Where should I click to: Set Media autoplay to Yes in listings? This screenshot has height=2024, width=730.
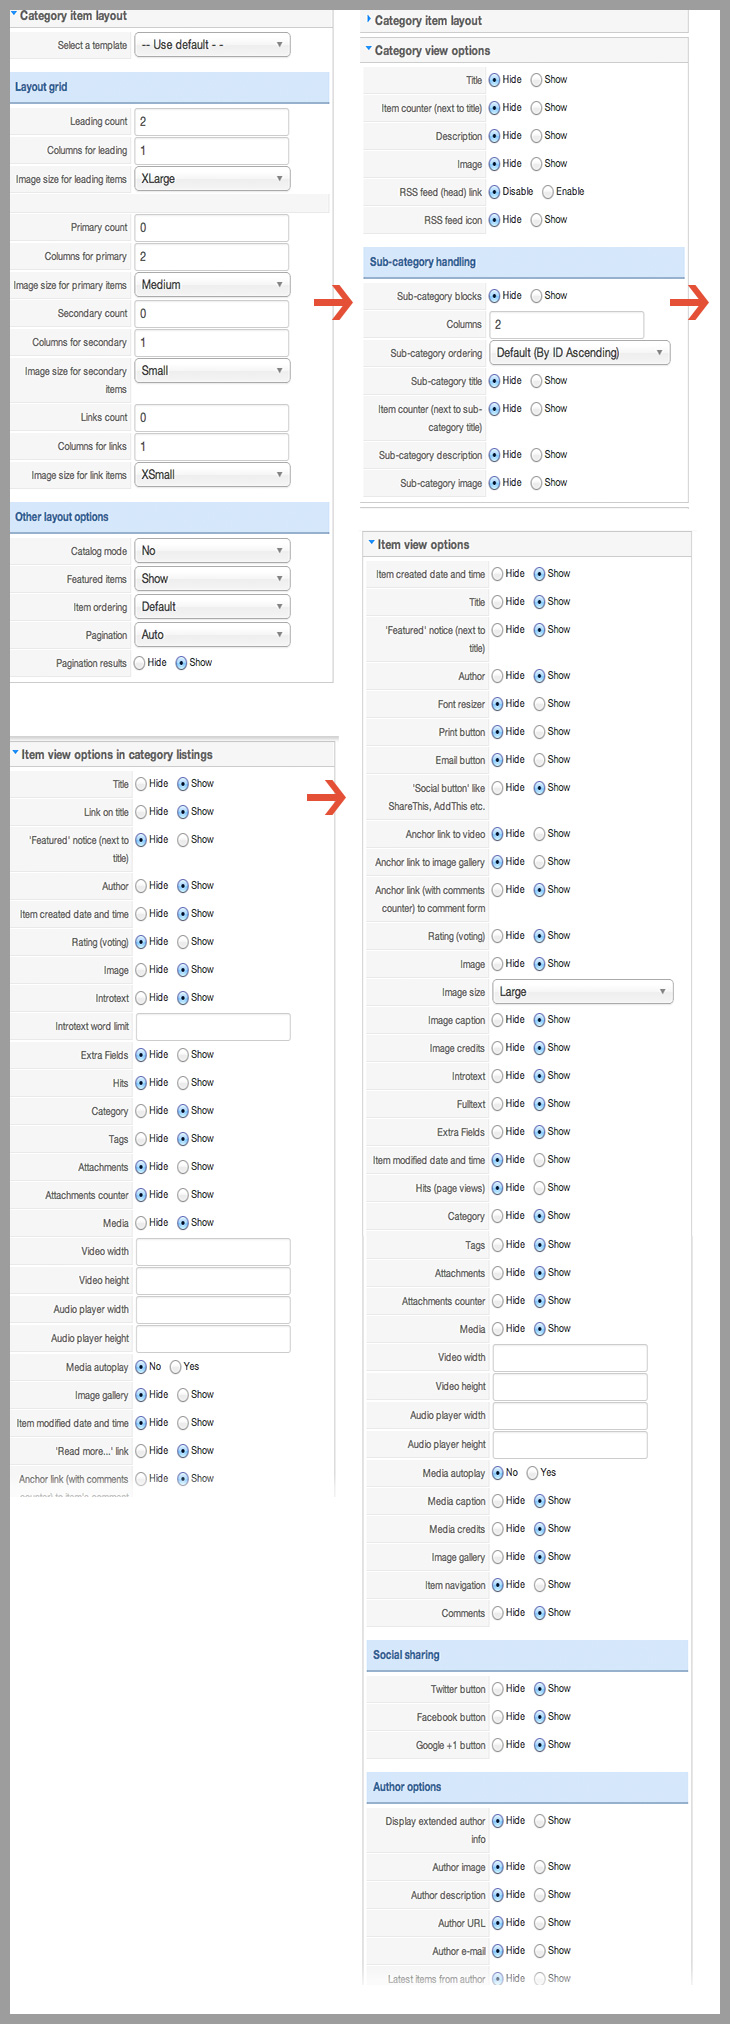coord(176,1367)
